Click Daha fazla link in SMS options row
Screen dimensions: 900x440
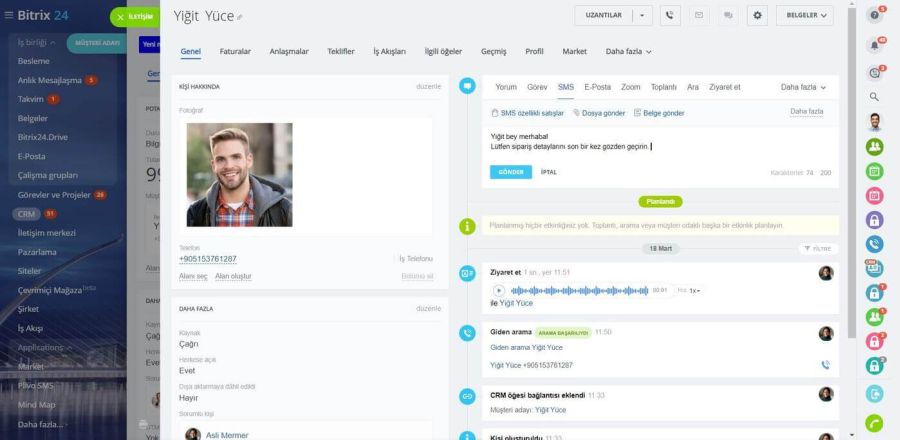[806, 111]
